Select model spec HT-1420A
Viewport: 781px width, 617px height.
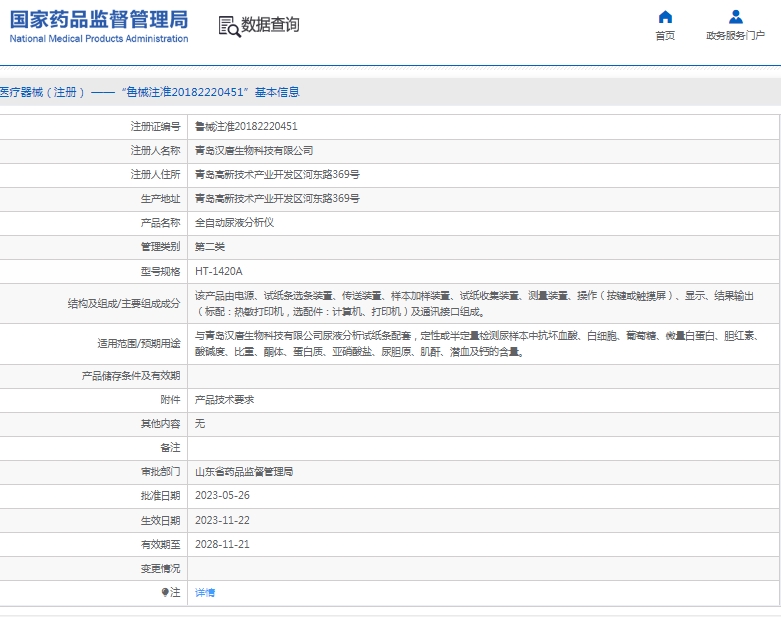click(x=219, y=271)
